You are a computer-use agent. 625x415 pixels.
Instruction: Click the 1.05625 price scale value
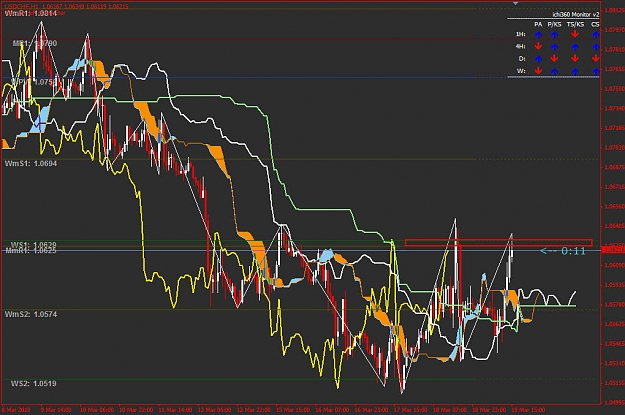614,324
